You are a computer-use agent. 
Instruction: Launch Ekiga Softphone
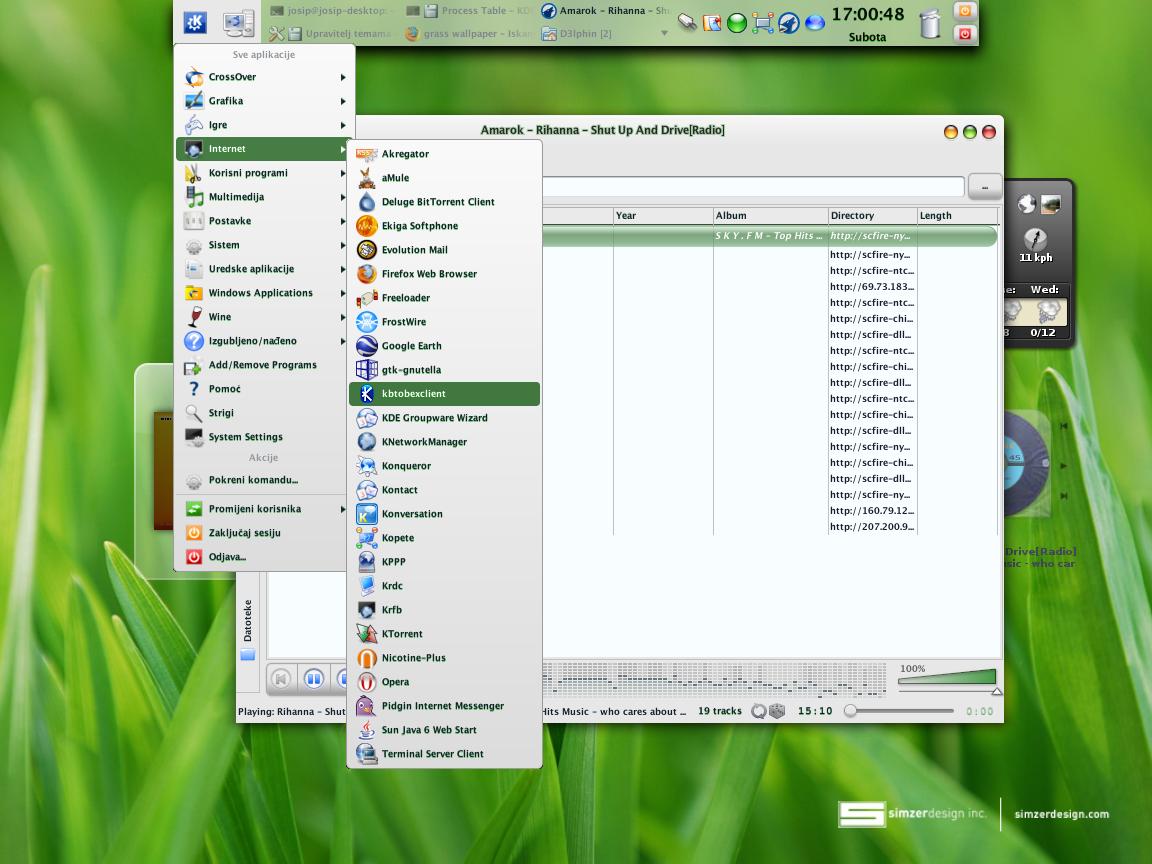point(444,226)
